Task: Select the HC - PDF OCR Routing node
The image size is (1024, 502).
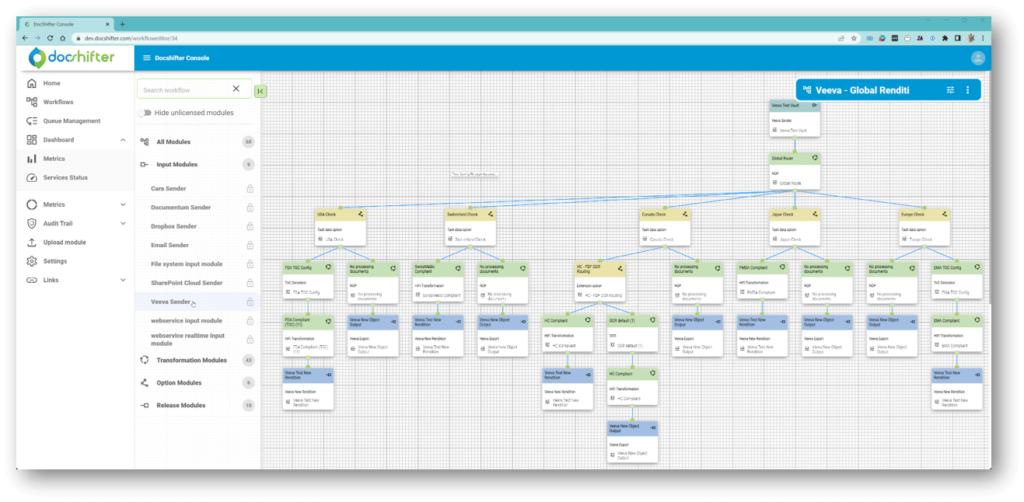Action: click(x=600, y=282)
